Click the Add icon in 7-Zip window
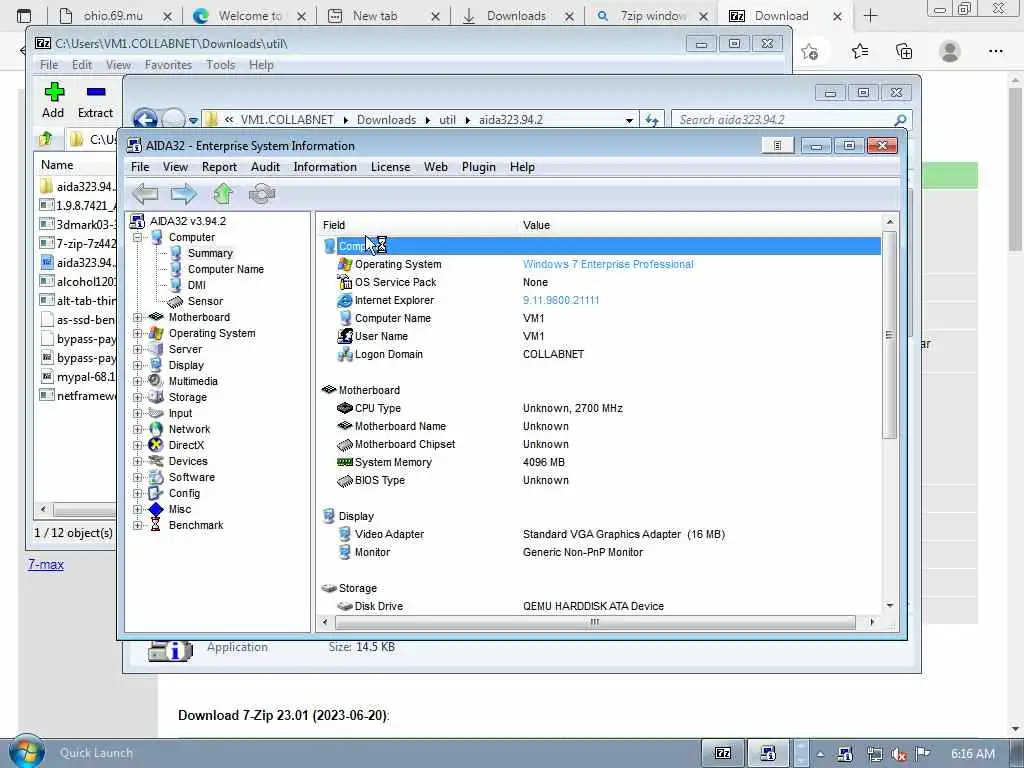The image size is (1024, 768). tap(54, 91)
